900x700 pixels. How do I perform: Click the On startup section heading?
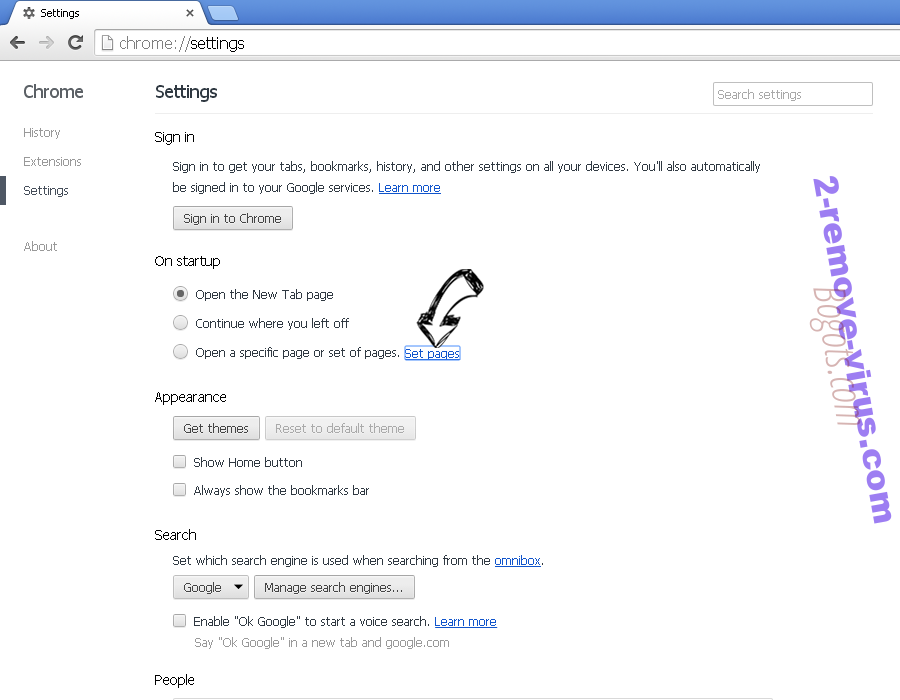coord(187,261)
